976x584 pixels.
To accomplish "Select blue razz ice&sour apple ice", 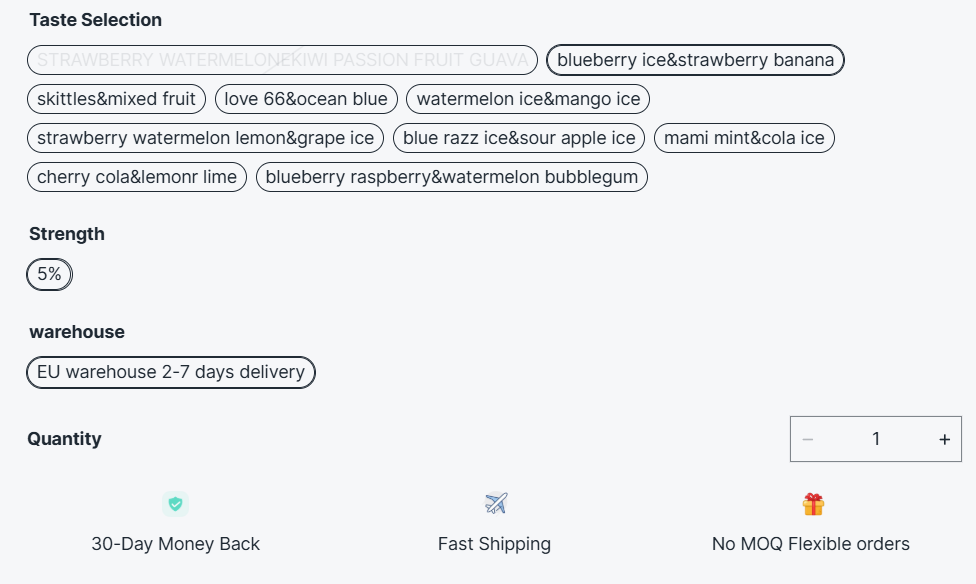I will (519, 138).
